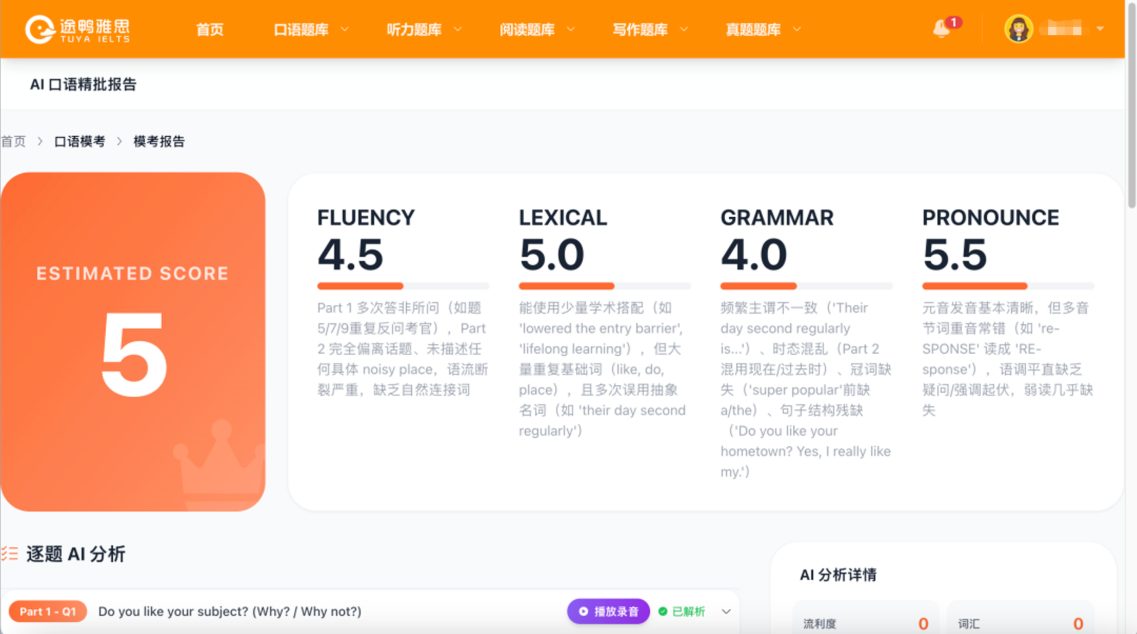Play the recording with 播放录音
The width and height of the screenshot is (1137, 634).
click(608, 612)
